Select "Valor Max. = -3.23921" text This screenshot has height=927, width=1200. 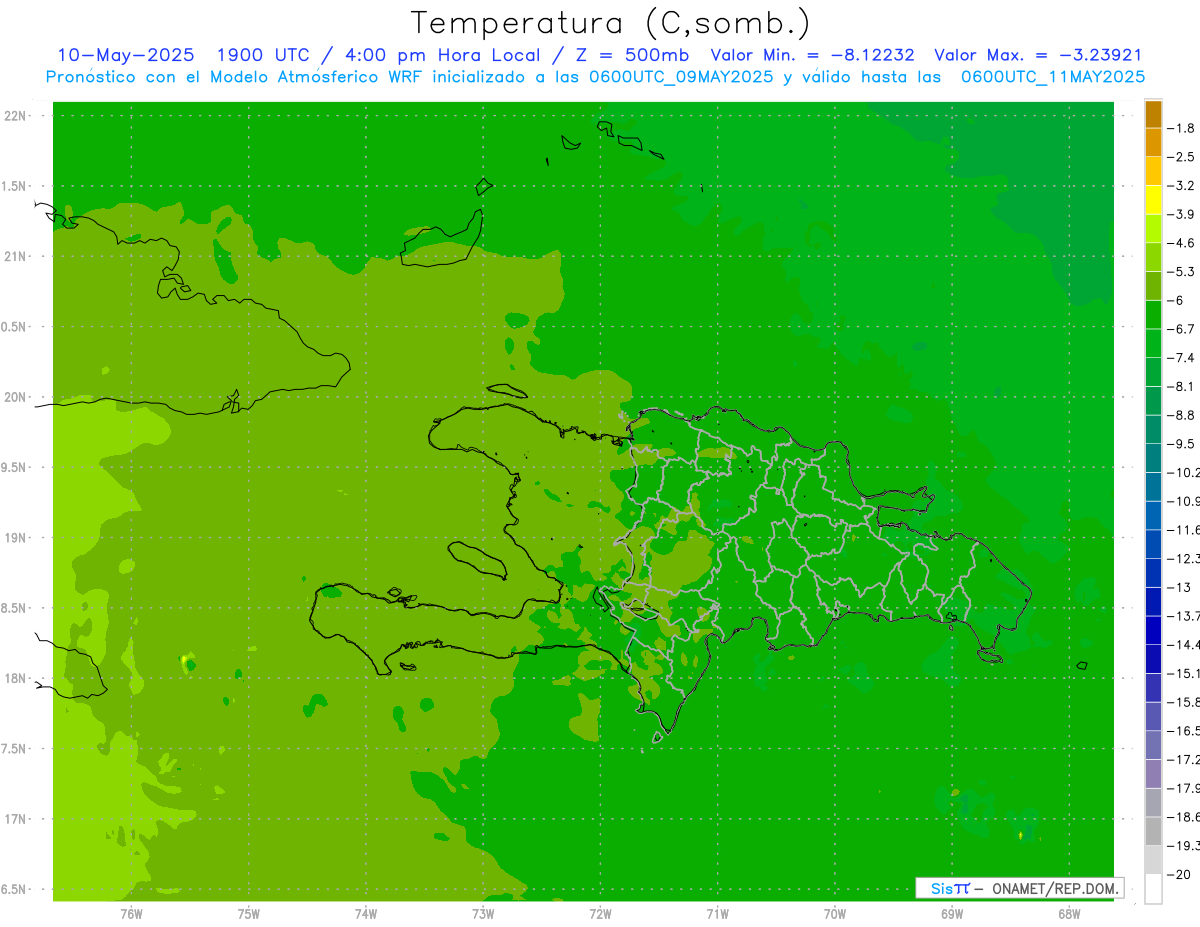[x=1038, y=55]
